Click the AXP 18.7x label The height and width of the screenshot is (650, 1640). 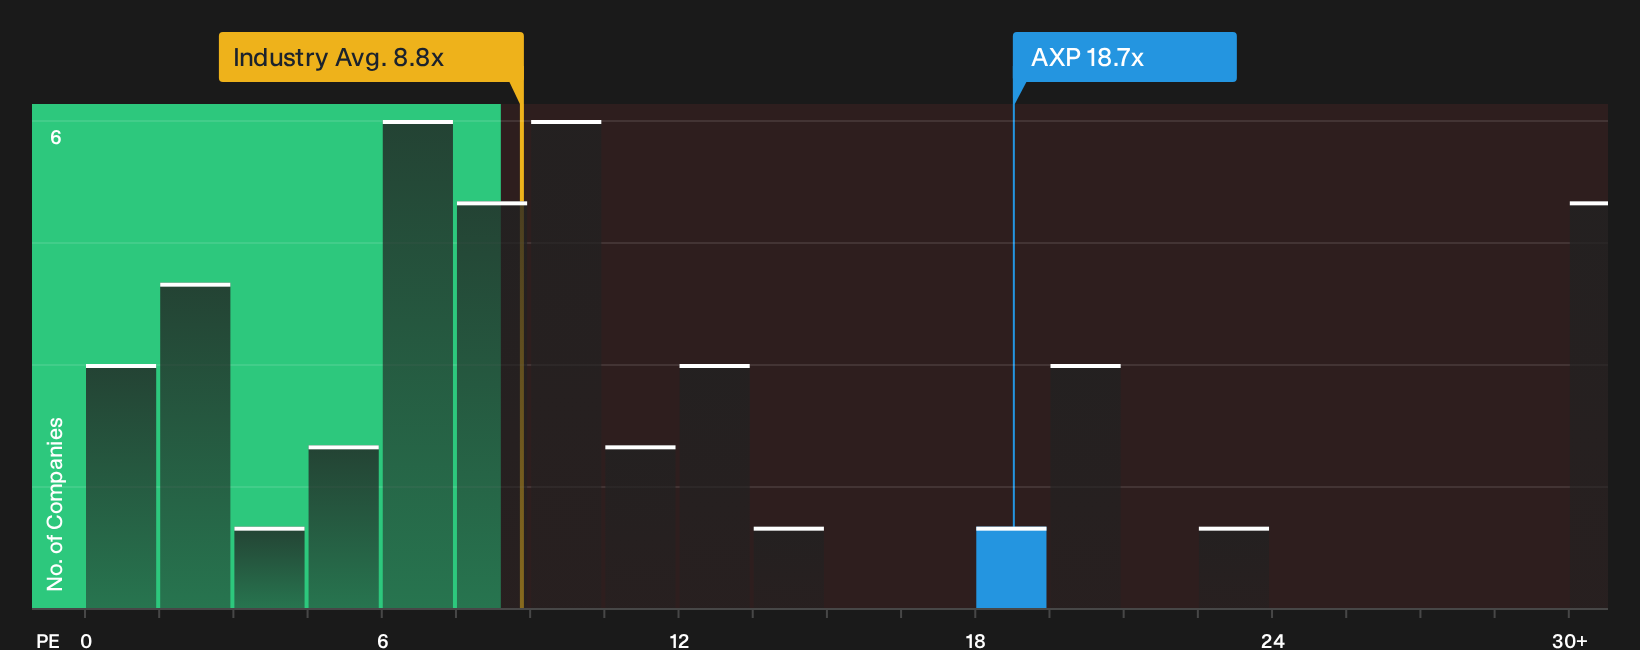click(1124, 57)
